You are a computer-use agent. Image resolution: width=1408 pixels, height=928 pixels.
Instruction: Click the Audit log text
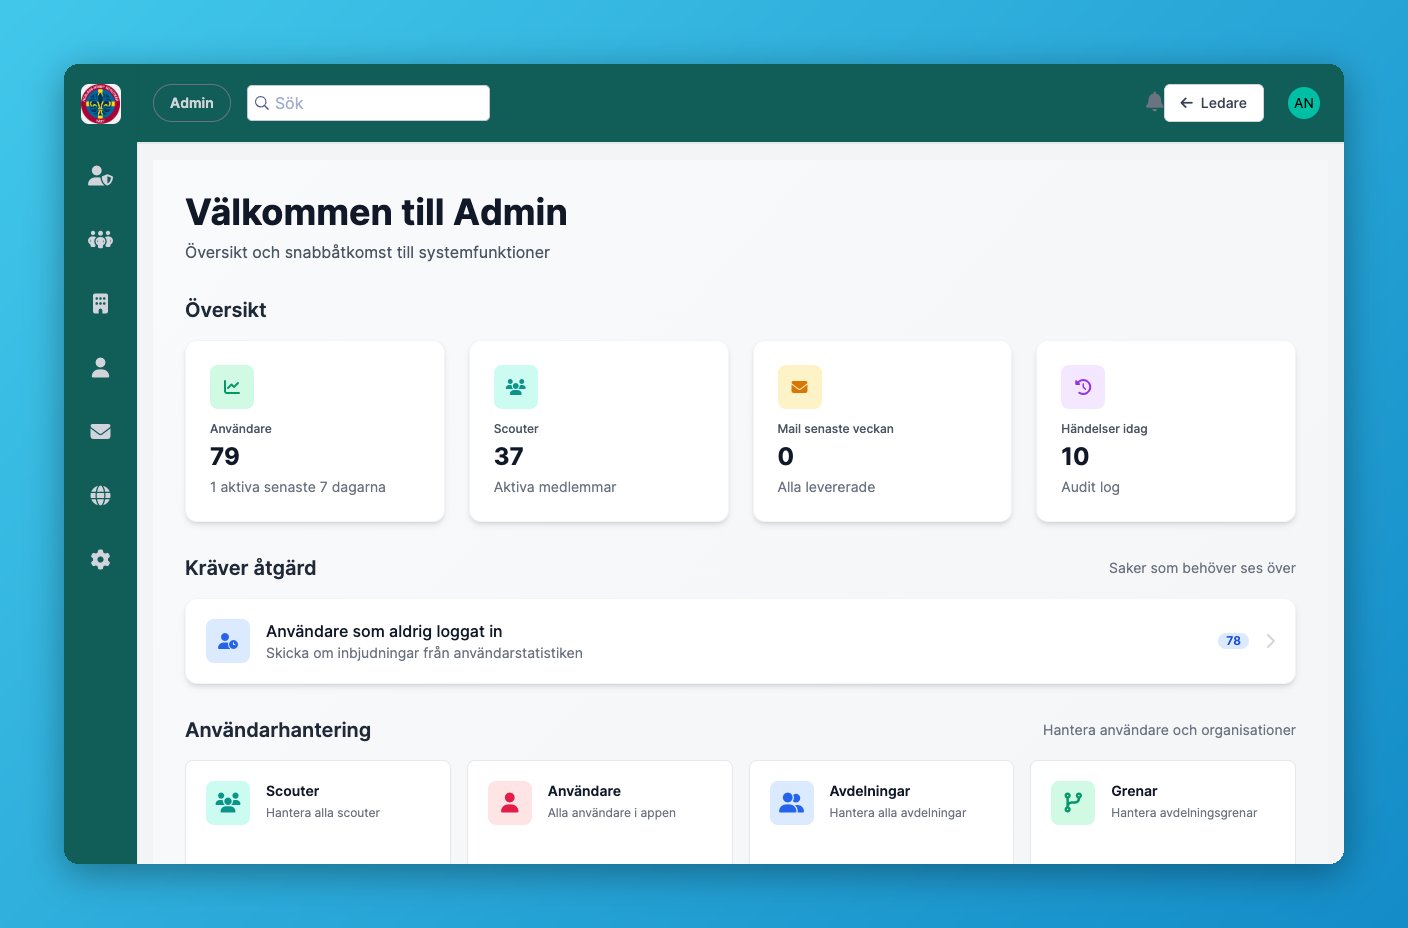pos(1090,487)
